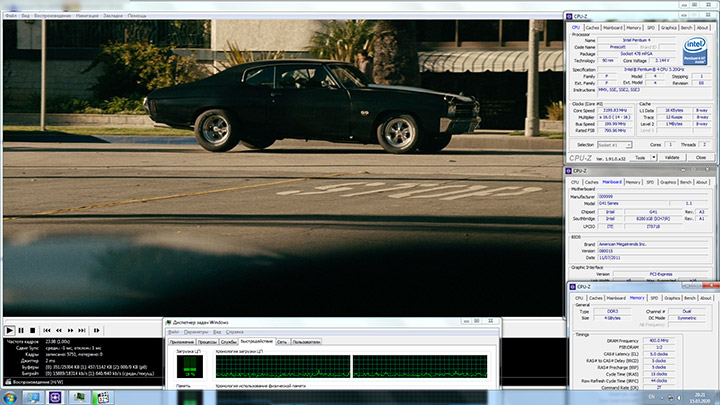The height and width of the screenshot is (405, 720).
Task: Click the clock and date in the taskbar
Action: coord(702,398)
